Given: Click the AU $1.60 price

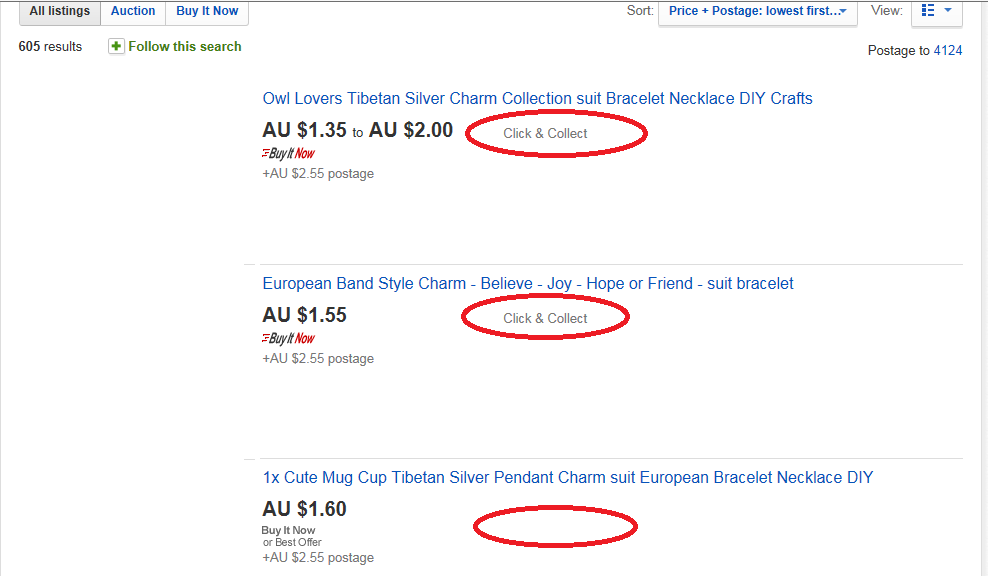Looking at the screenshot, I should point(304,509).
